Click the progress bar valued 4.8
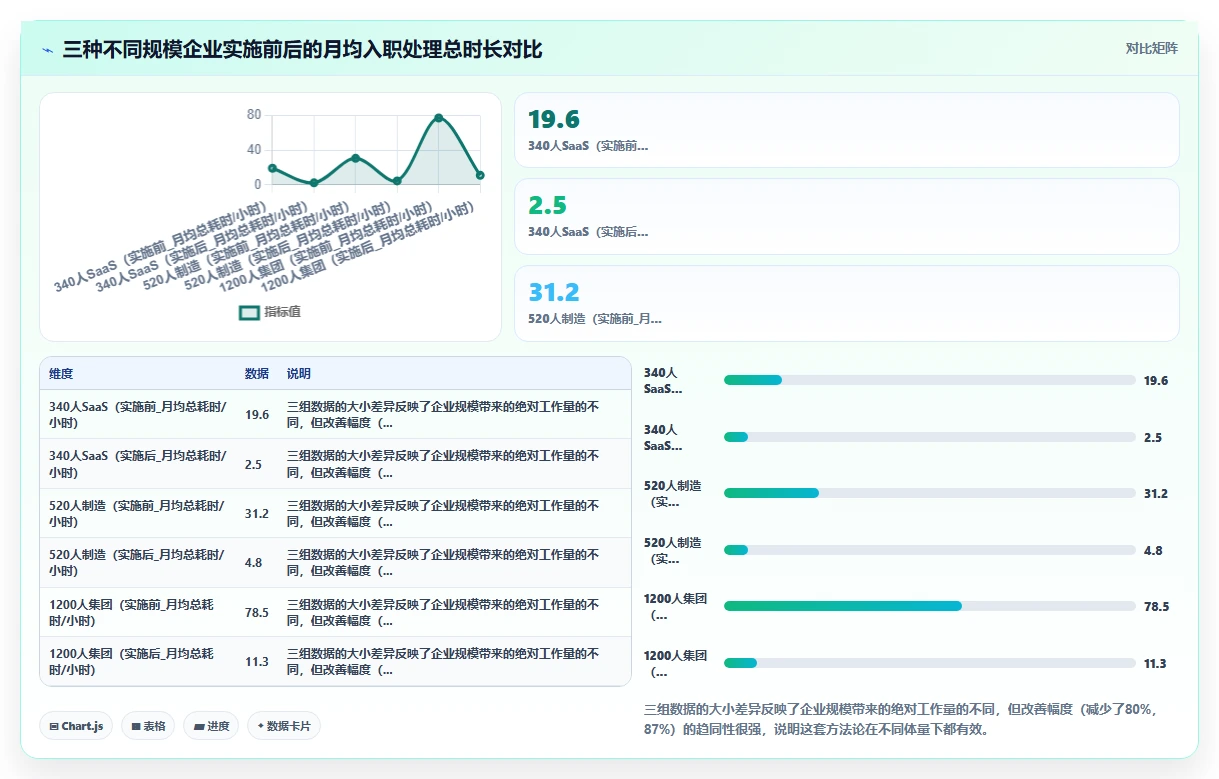This screenshot has width=1219, height=779. click(929, 550)
